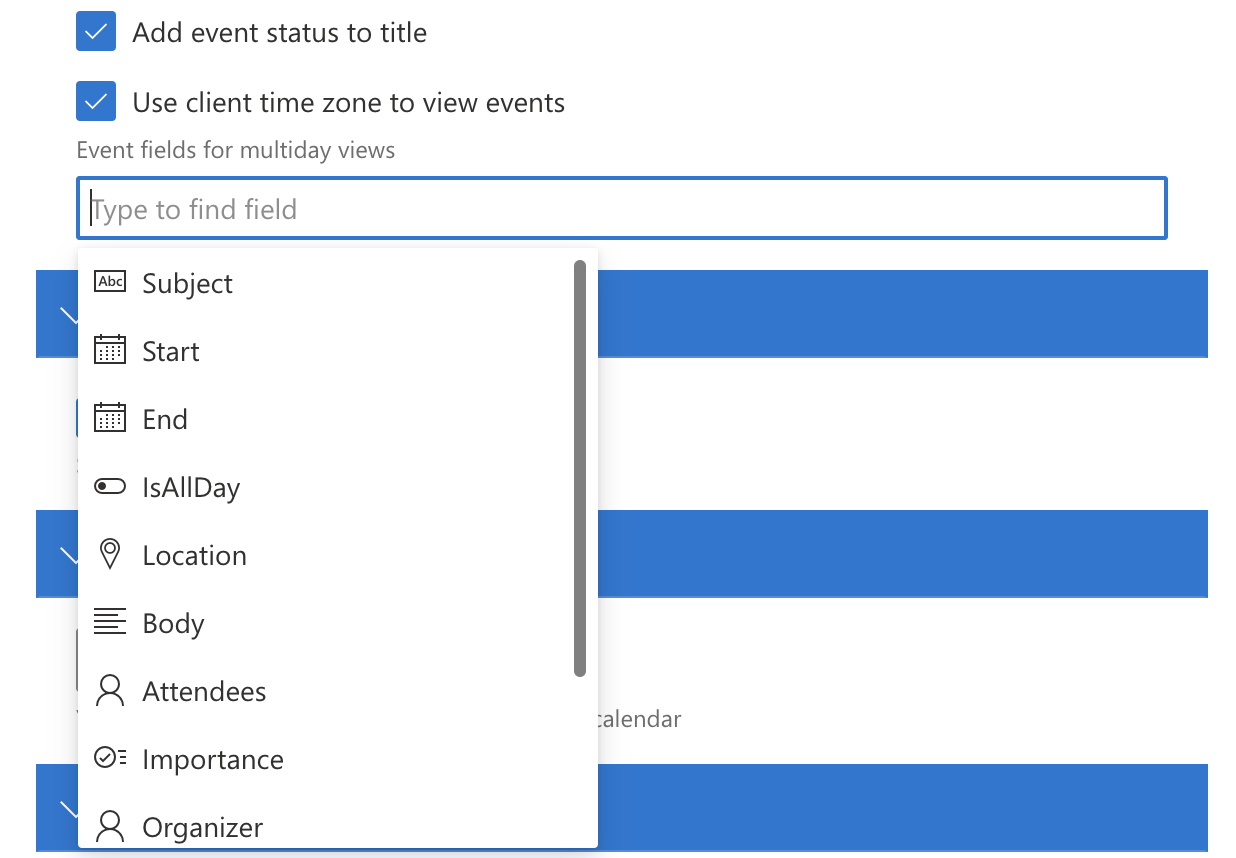The height and width of the screenshot is (858, 1236).
Task: Click the toggle icon beside IsAllDay
Action: pos(109,486)
